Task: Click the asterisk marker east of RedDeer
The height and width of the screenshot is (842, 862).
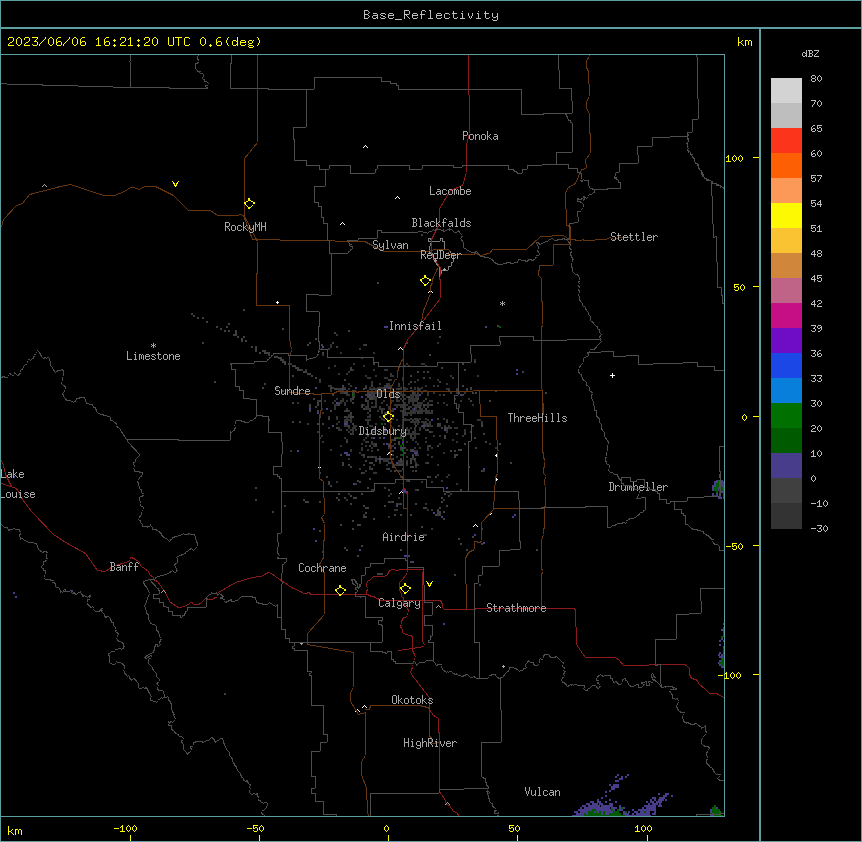Action: click(502, 303)
